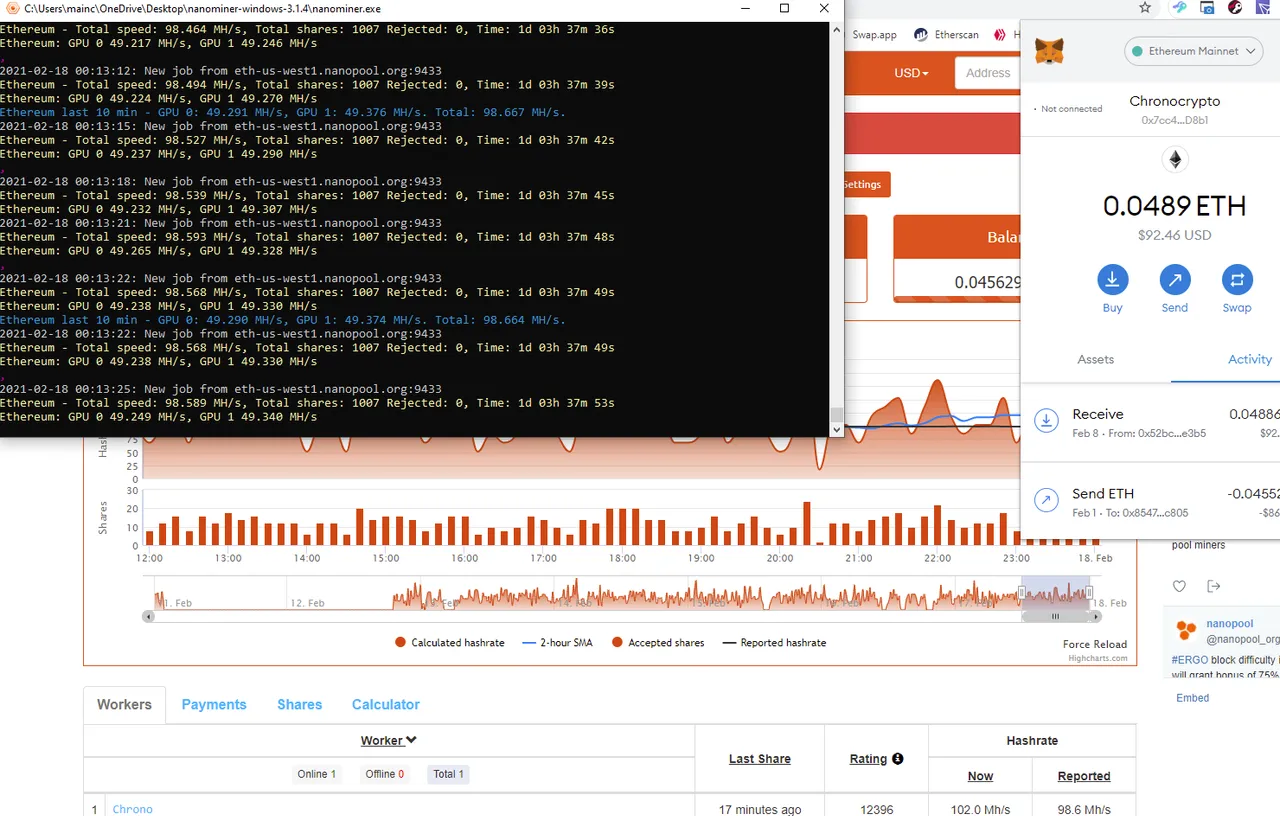Sort by the Now hashrate column
Screen dimensions: 1280x816
(x=981, y=776)
